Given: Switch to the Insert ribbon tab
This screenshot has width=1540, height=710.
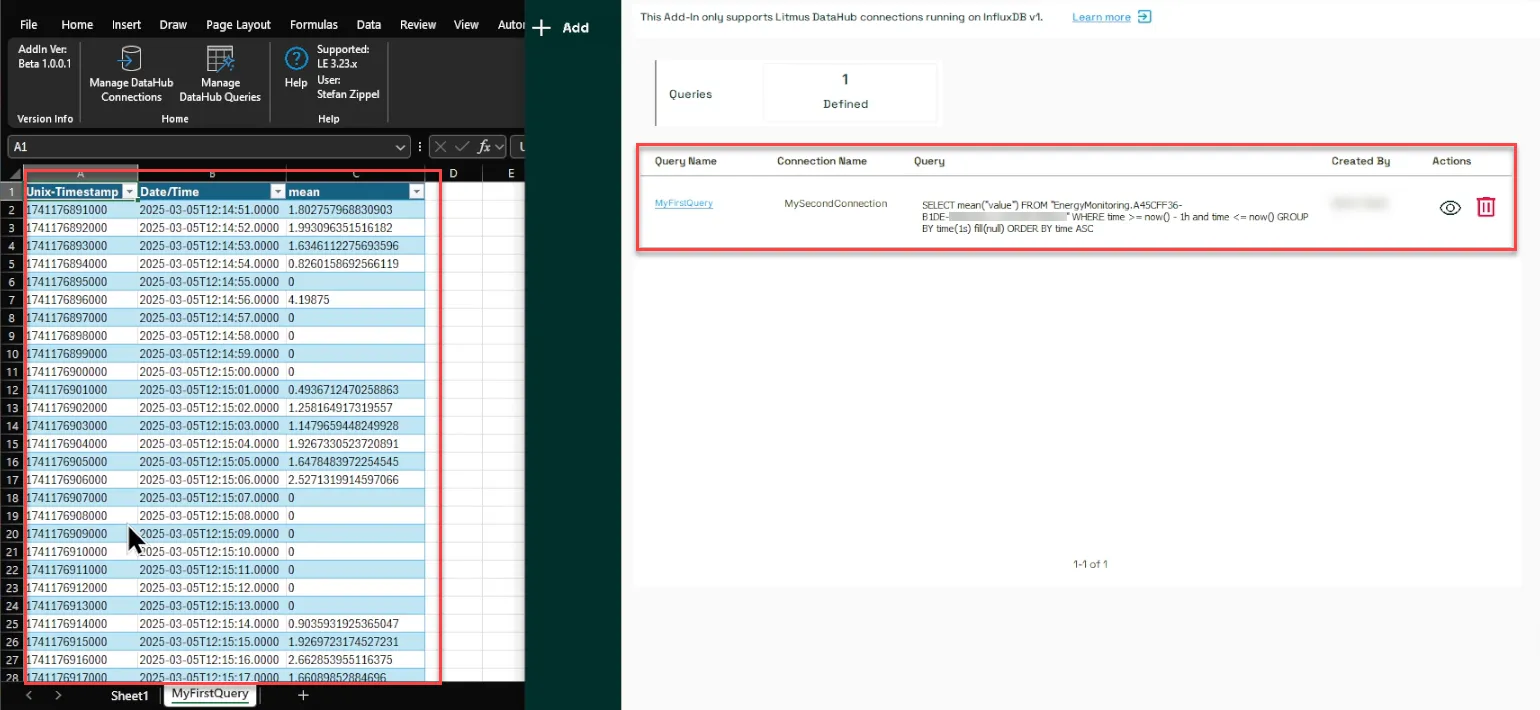Looking at the screenshot, I should 127,25.
